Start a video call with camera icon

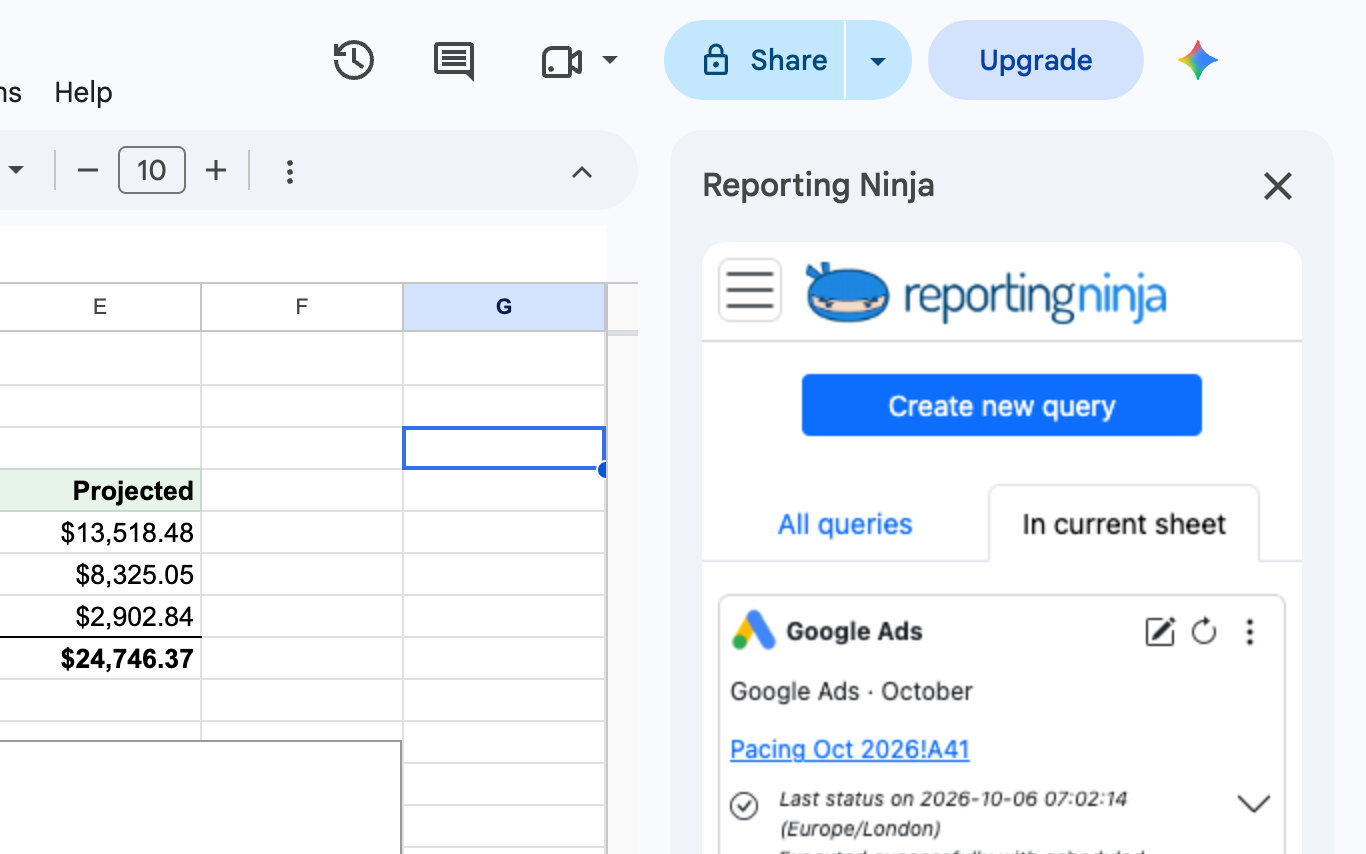562,62
